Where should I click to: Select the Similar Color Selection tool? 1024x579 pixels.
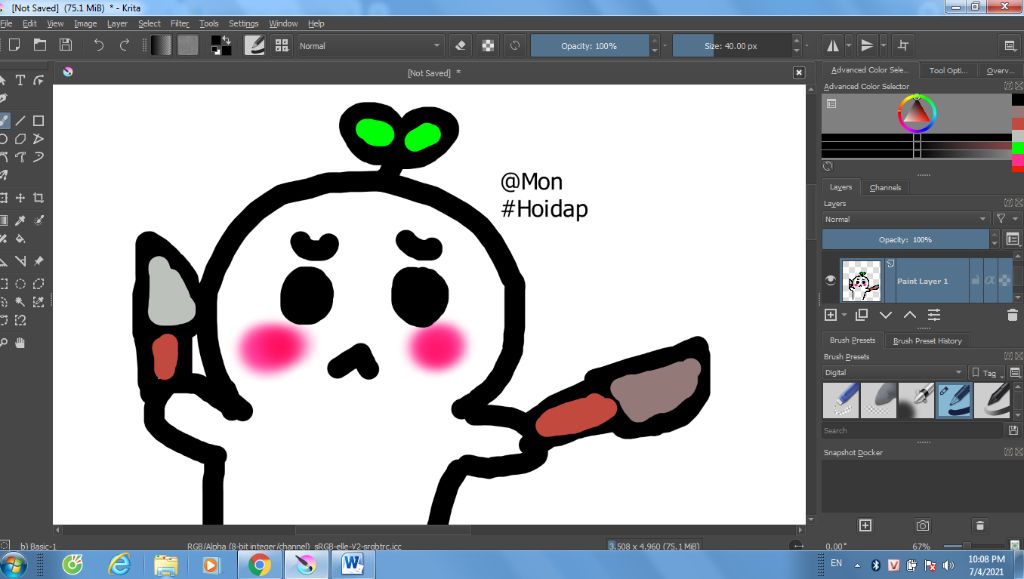[39, 302]
